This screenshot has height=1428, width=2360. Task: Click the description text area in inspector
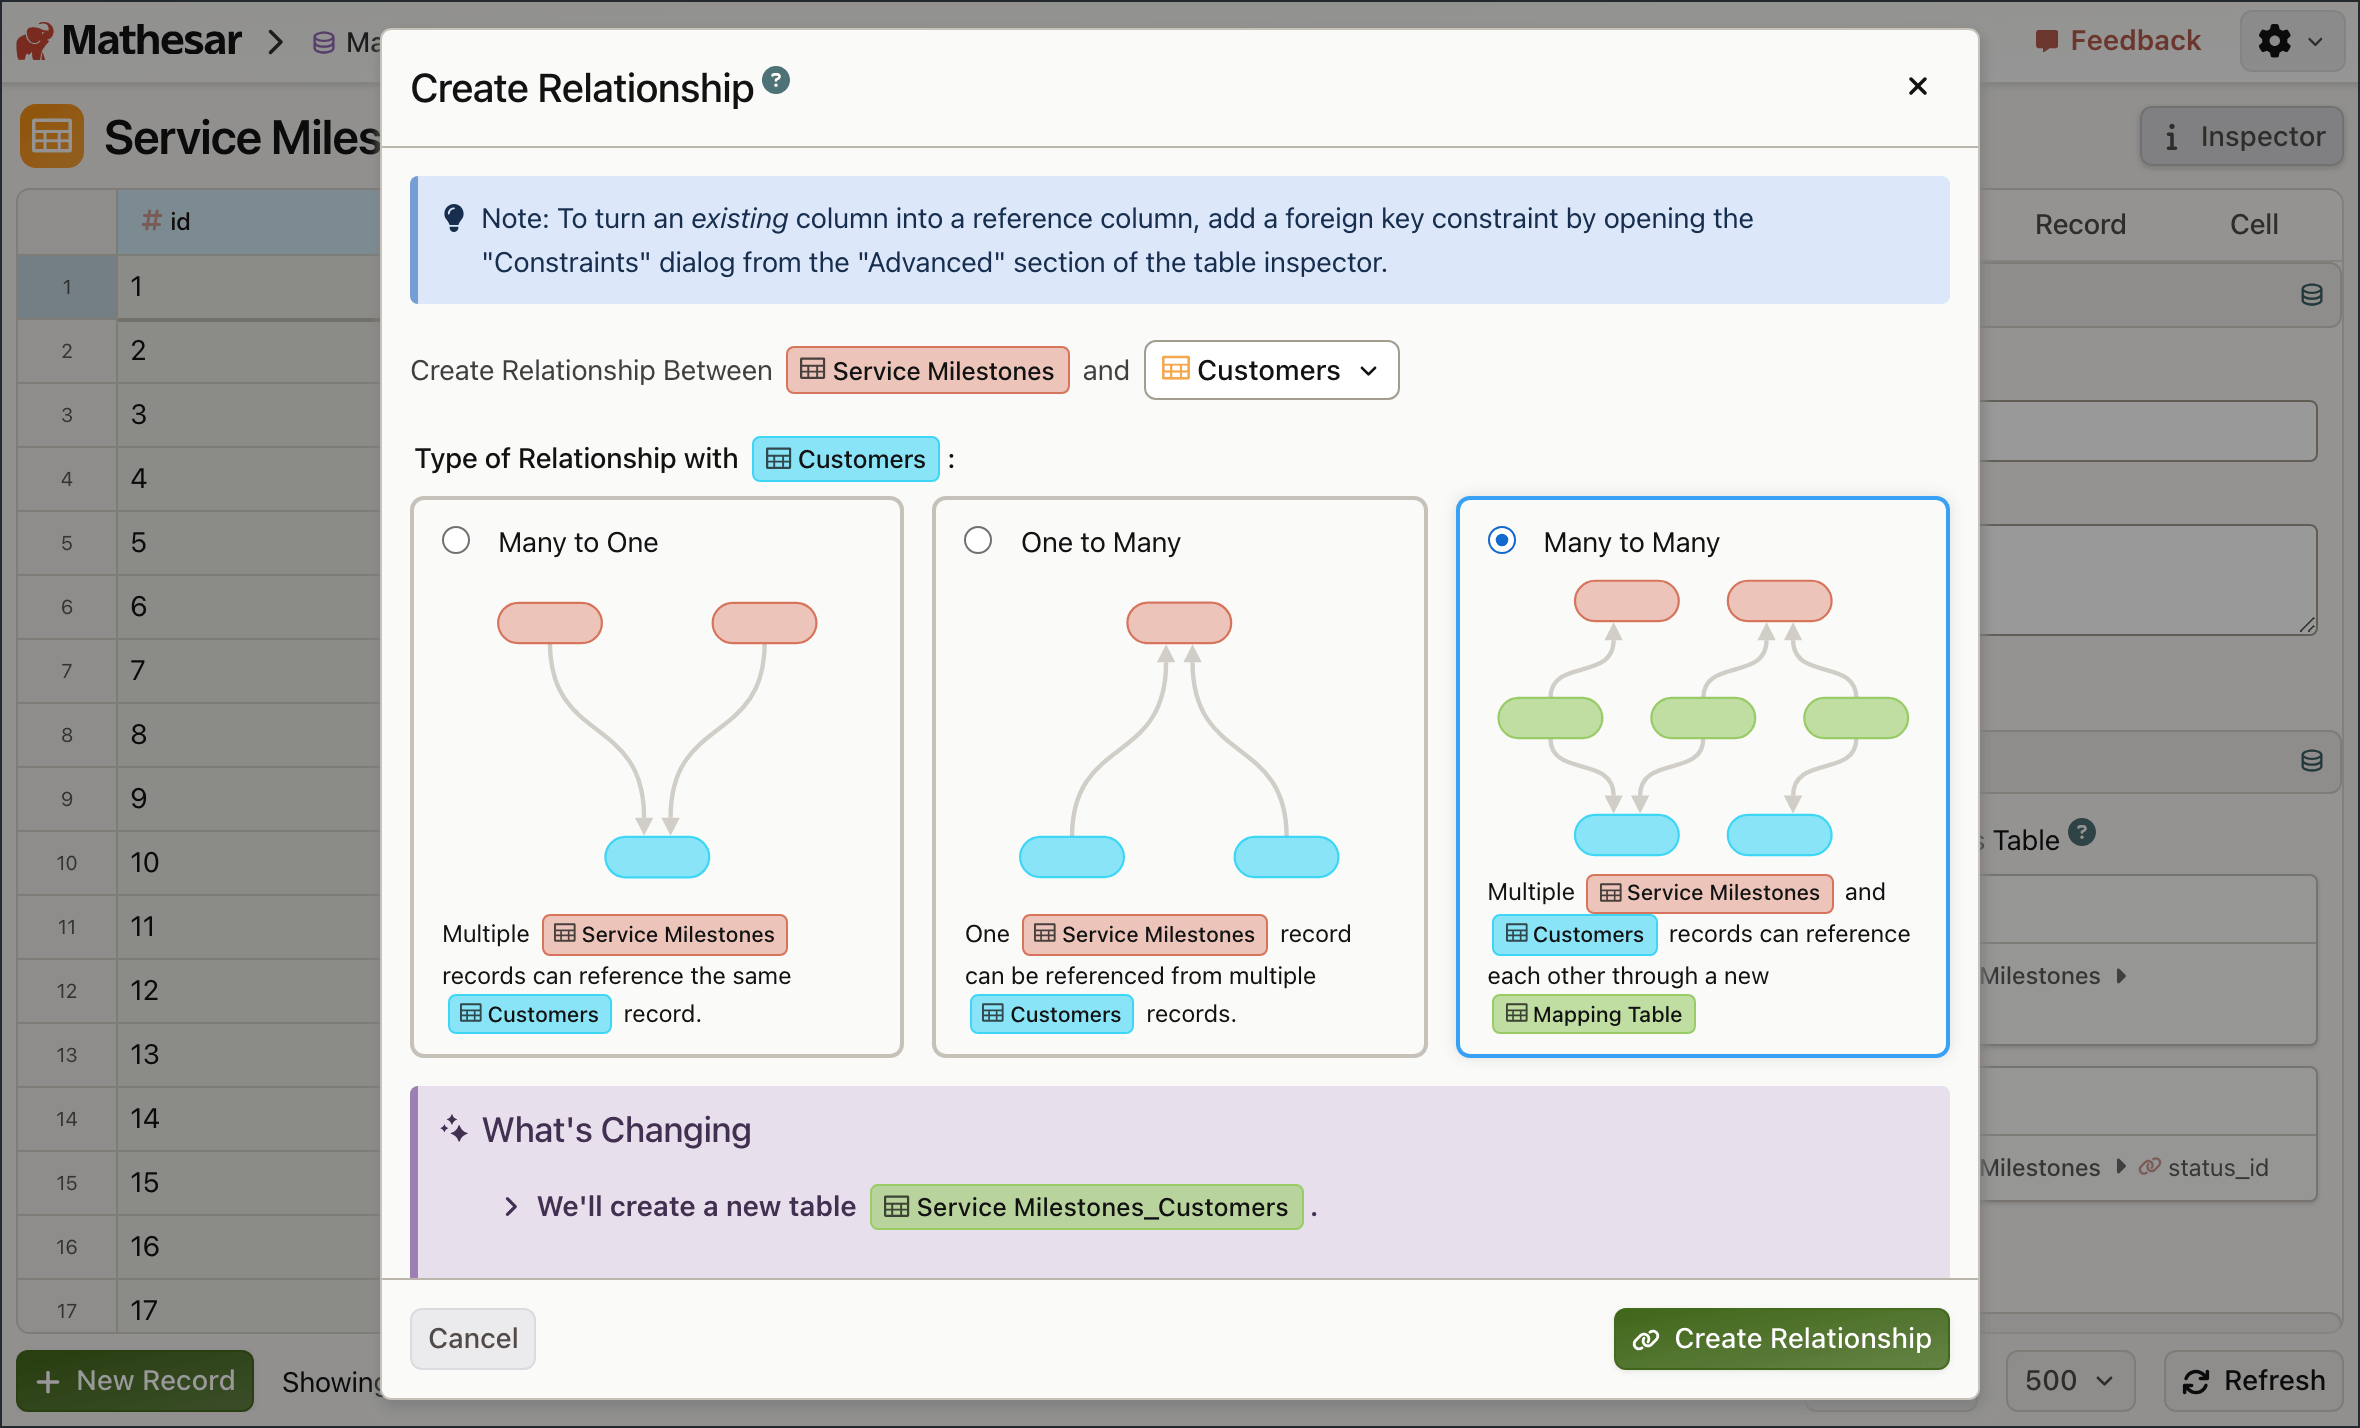pos(2148,580)
